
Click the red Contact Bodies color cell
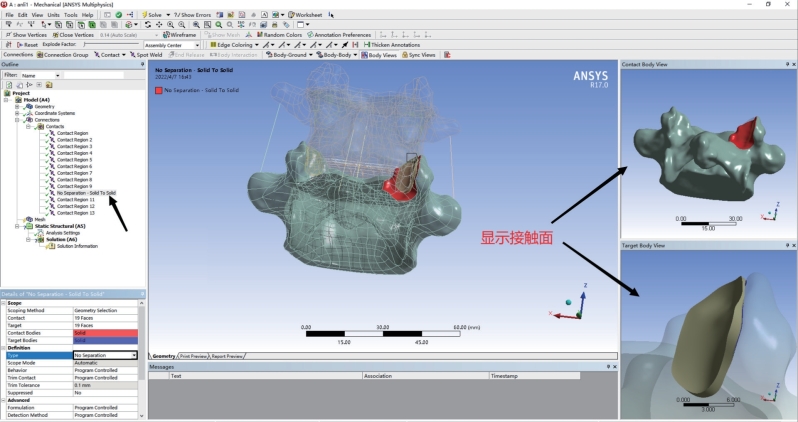click(x=105, y=333)
